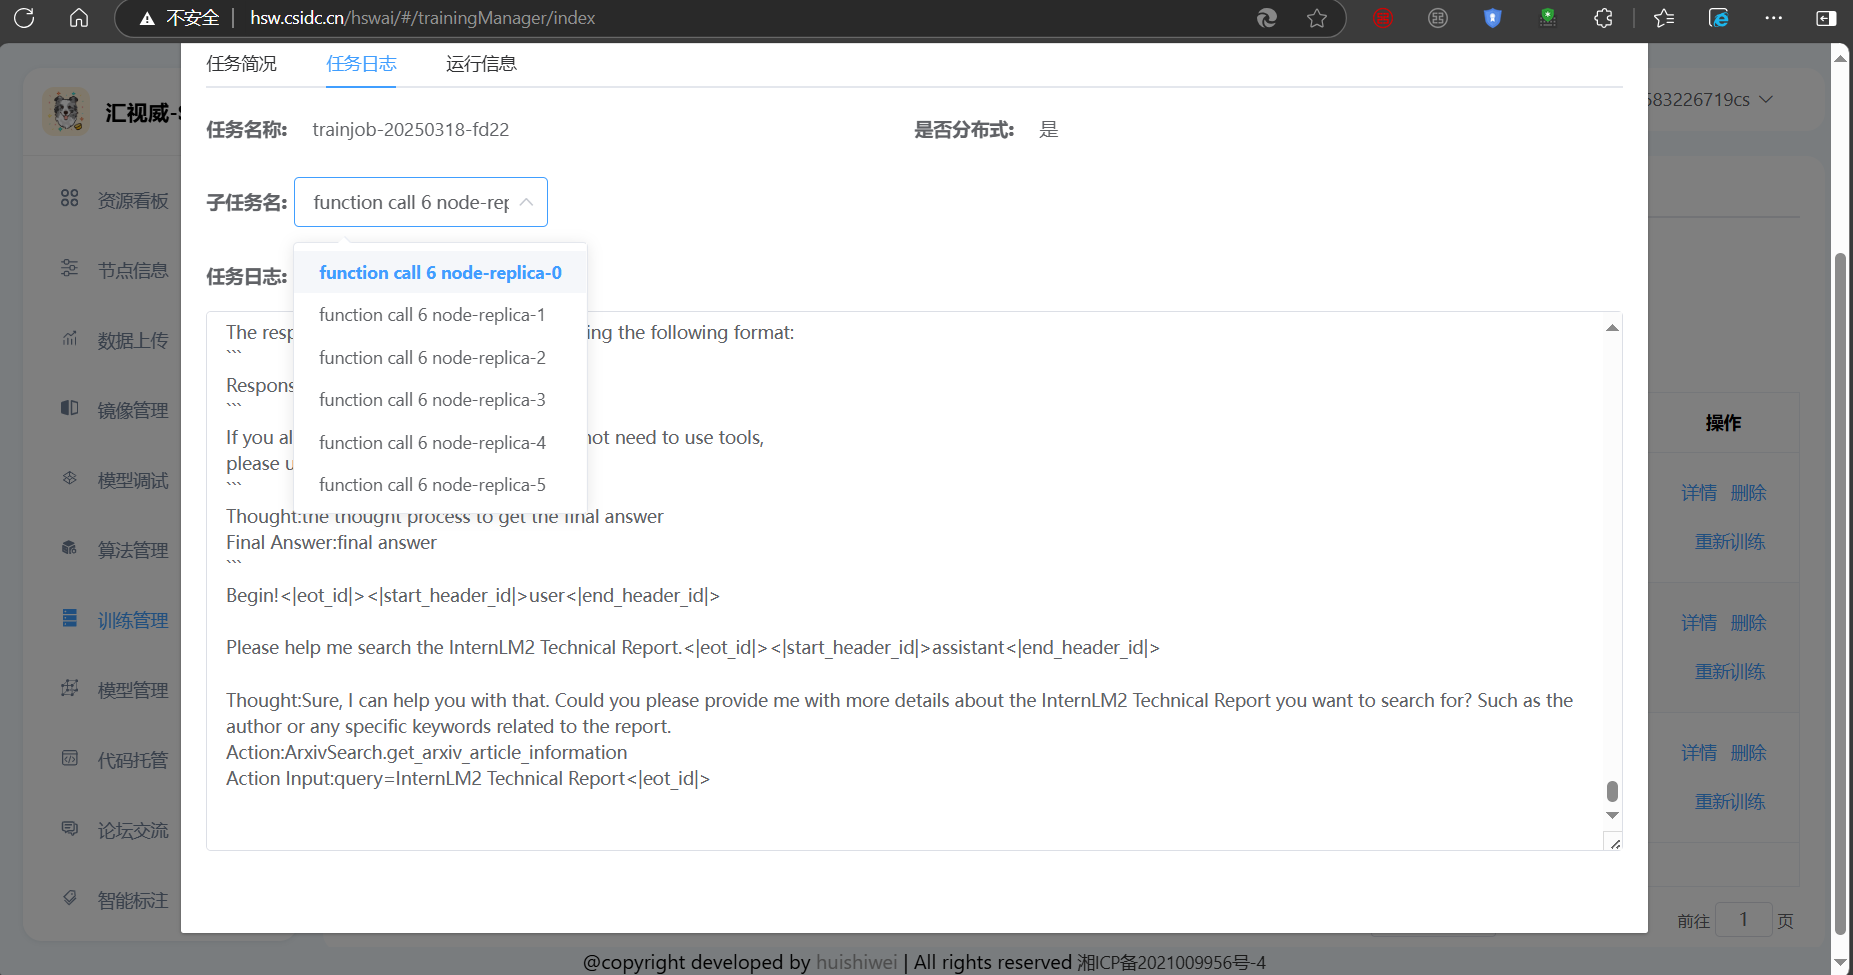Screen dimensions: 1853x975
Task: Reload the page with the refresh icon
Action: 24,18
